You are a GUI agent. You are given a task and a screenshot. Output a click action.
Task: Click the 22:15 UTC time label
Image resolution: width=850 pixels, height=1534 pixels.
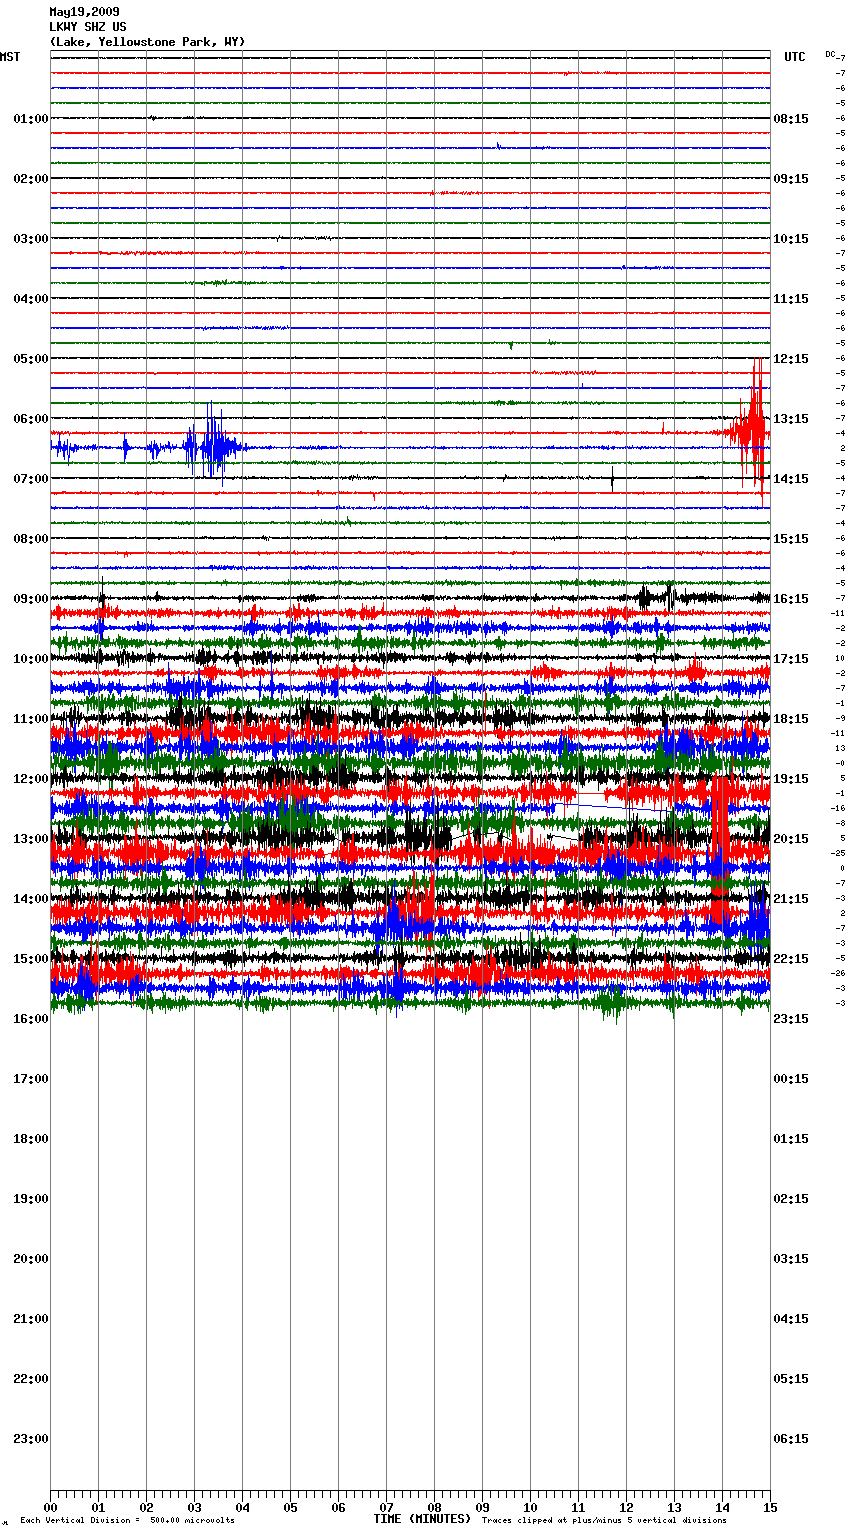click(791, 959)
